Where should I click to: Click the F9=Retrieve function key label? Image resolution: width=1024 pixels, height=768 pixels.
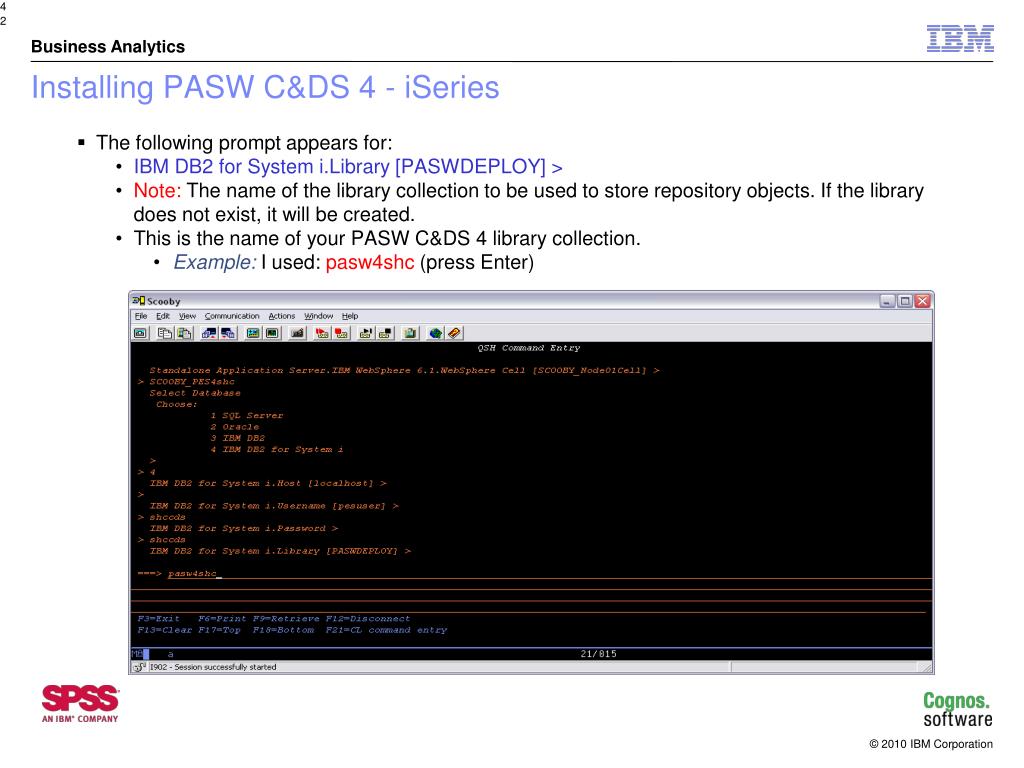(286, 618)
